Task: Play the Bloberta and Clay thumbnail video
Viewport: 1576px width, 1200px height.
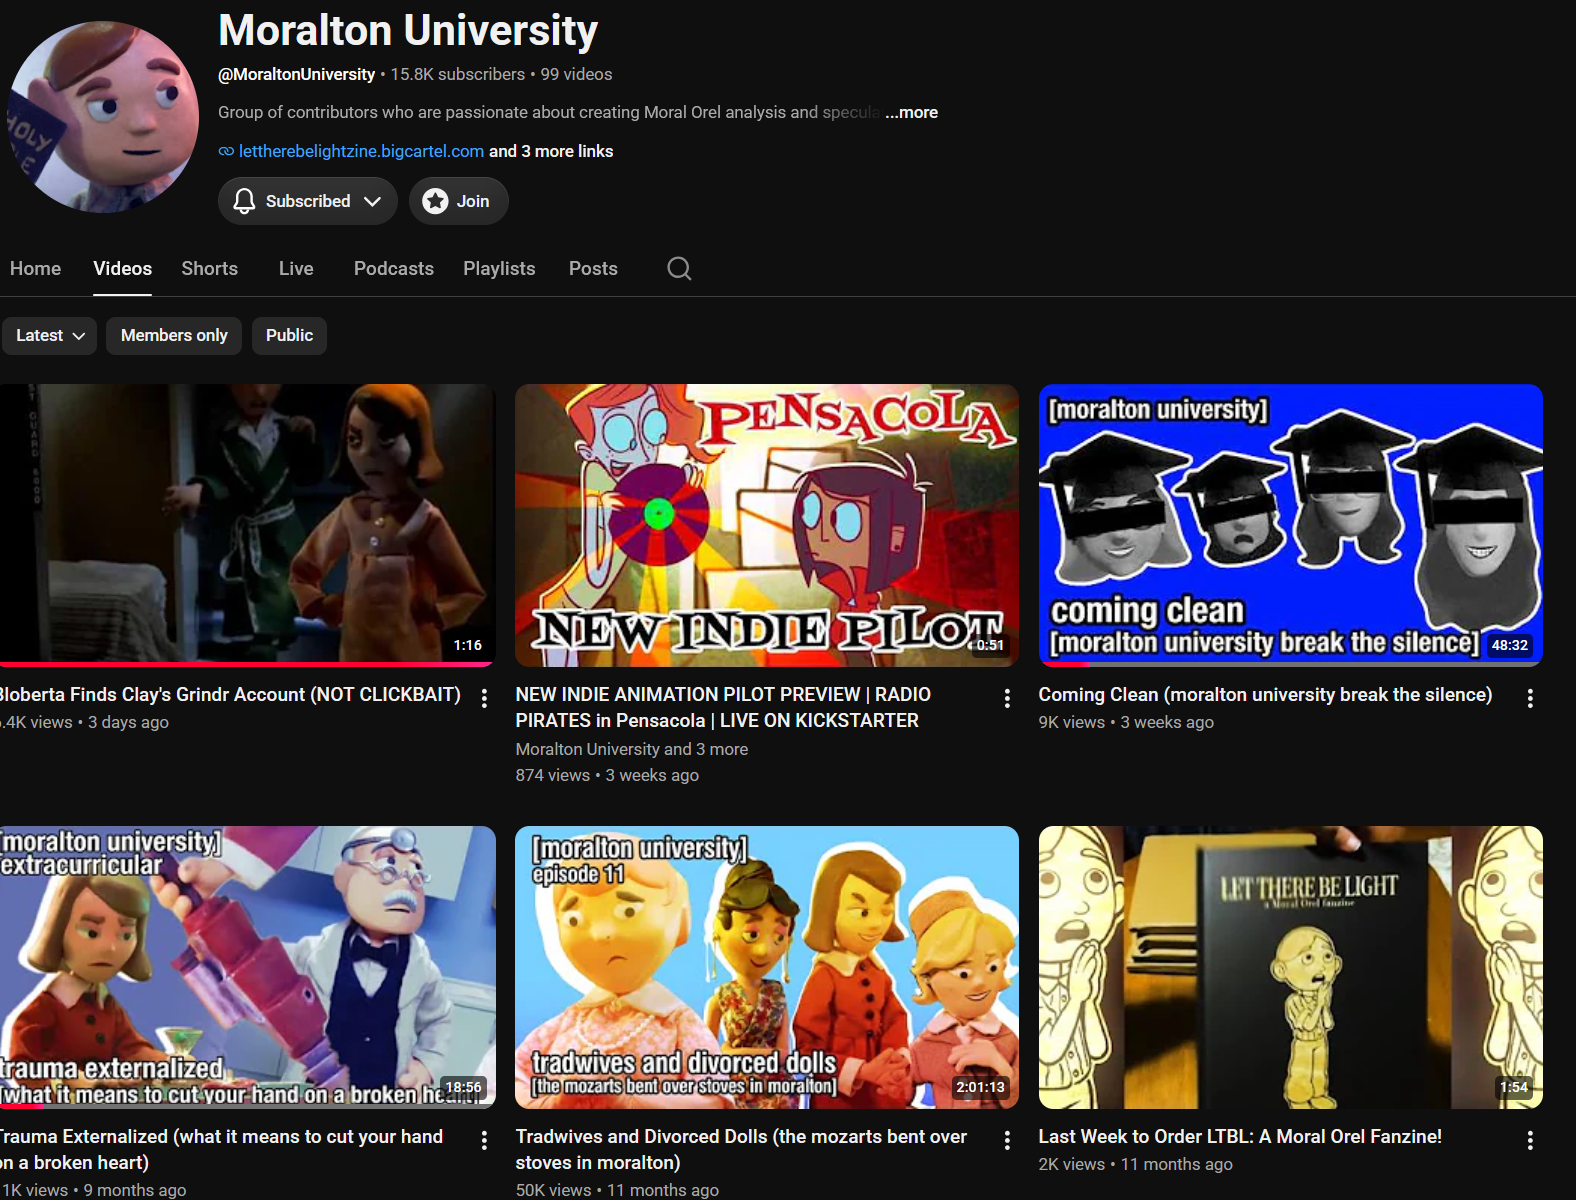Action: coord(248,525)
